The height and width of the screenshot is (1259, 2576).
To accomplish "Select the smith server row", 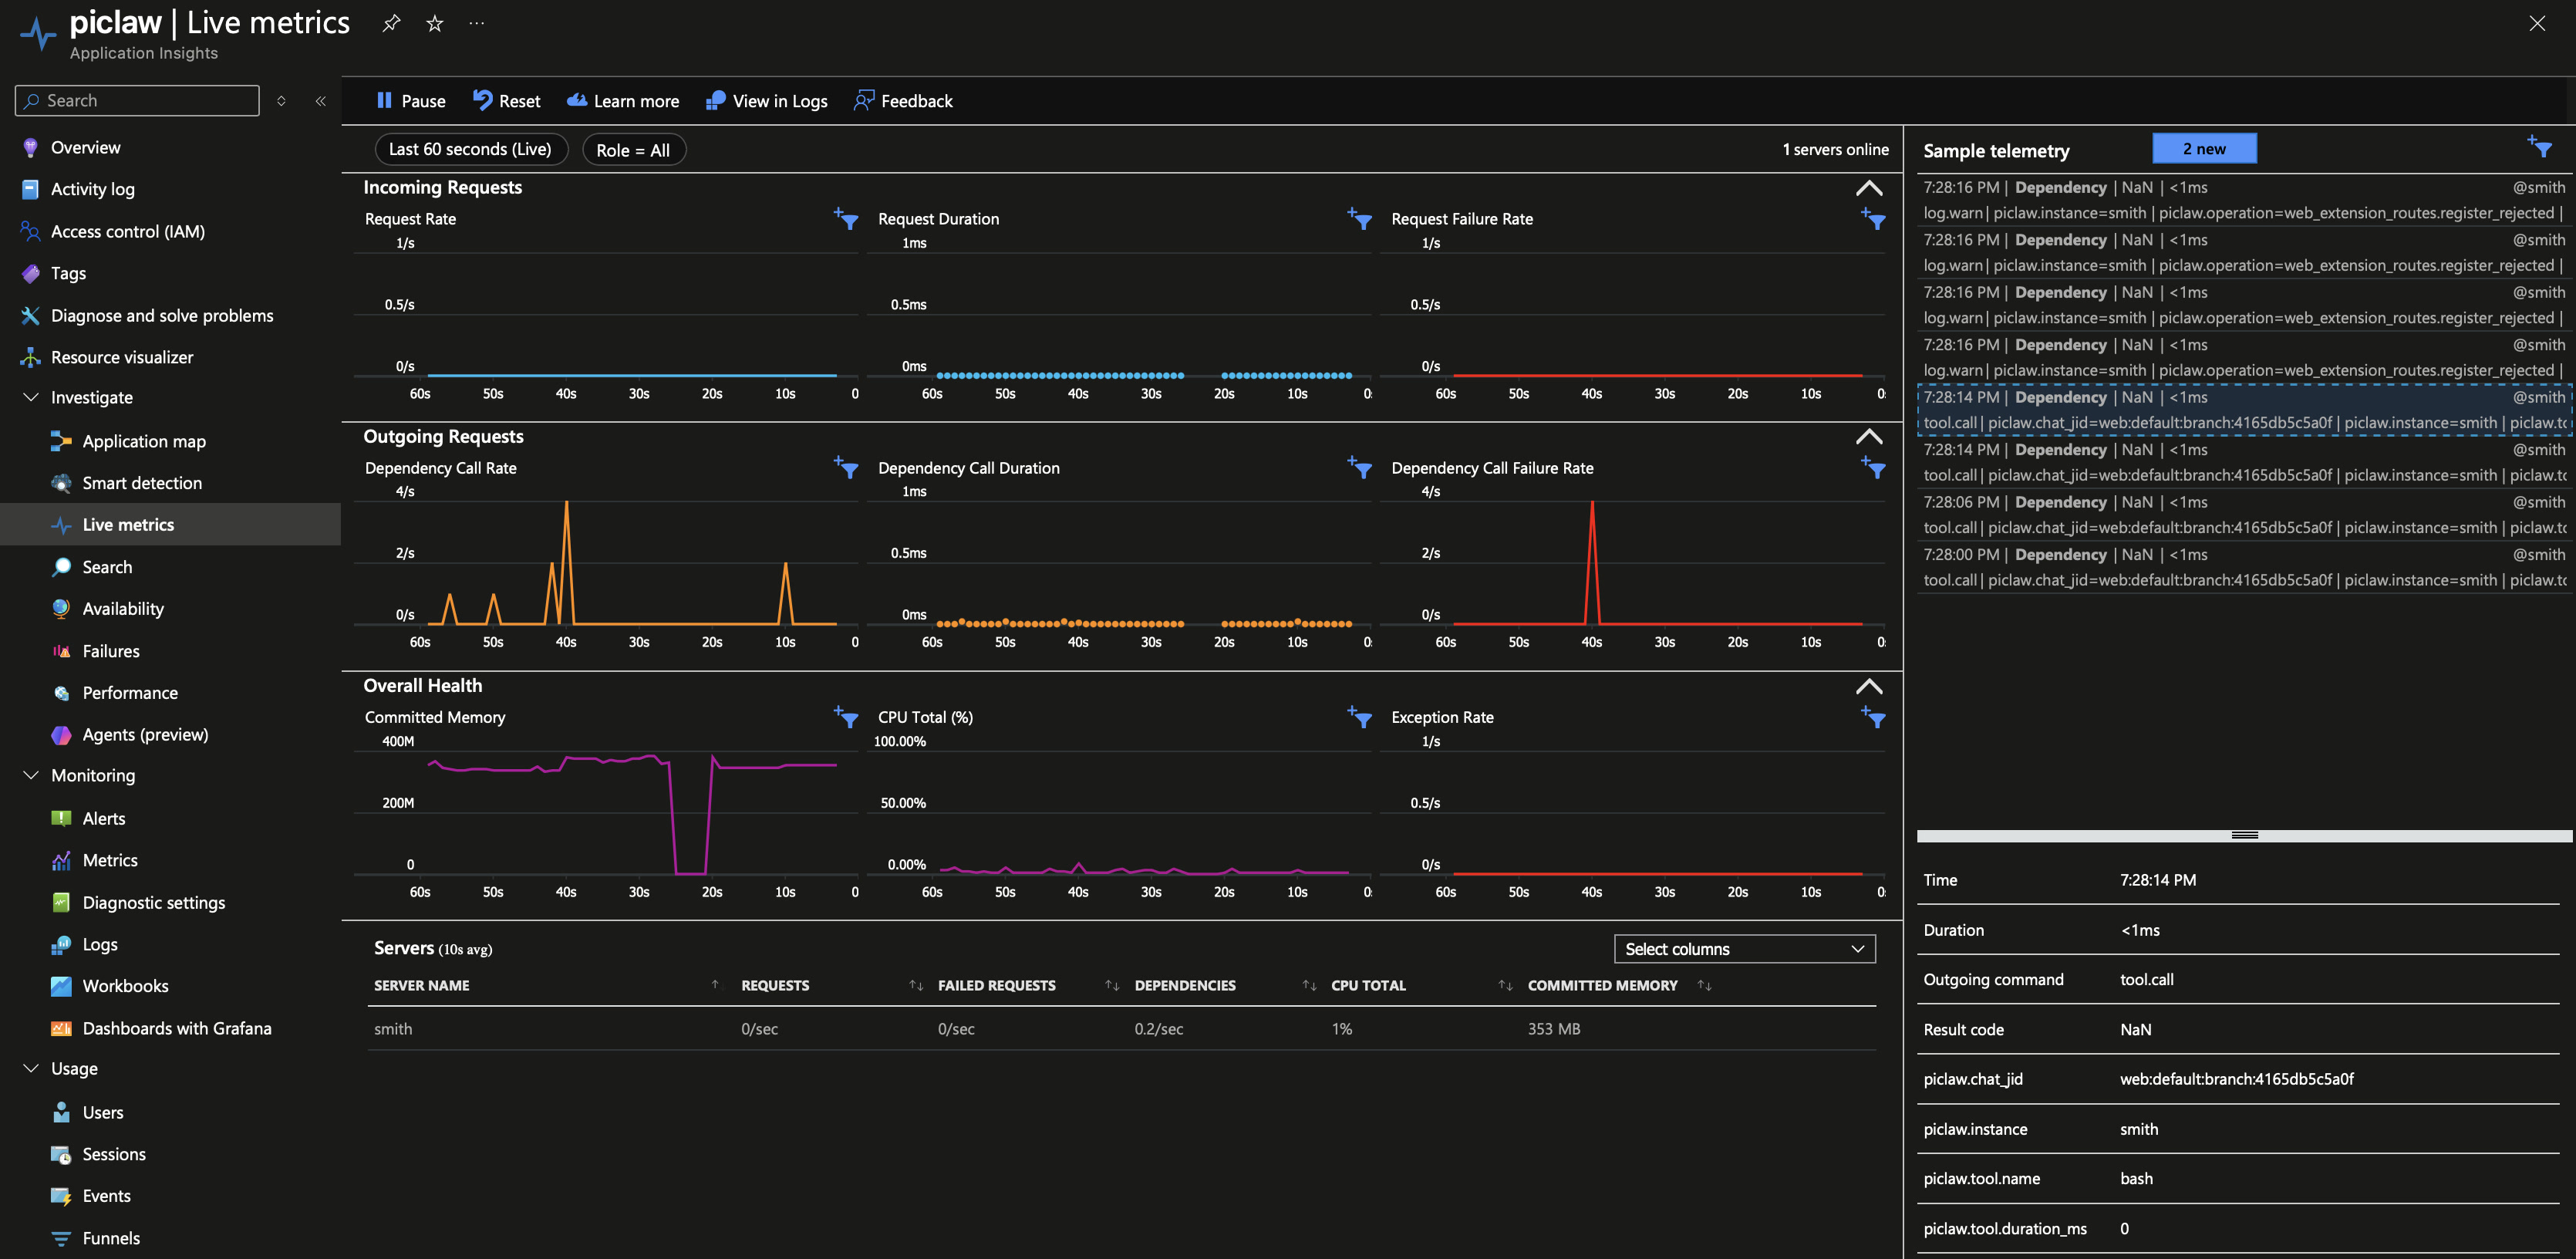I will [1121, 1028].
